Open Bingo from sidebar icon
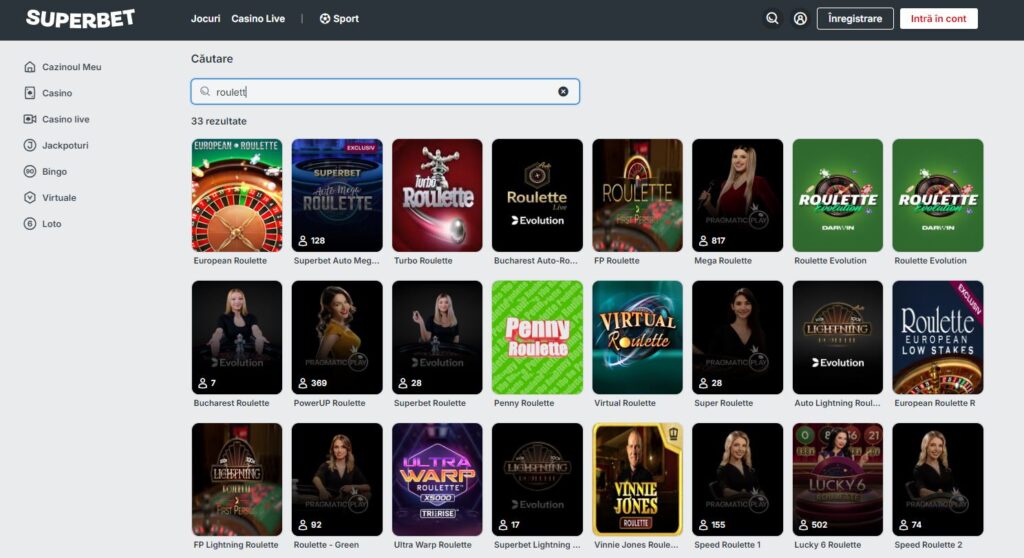1024x558 pixels. [30, 172]
